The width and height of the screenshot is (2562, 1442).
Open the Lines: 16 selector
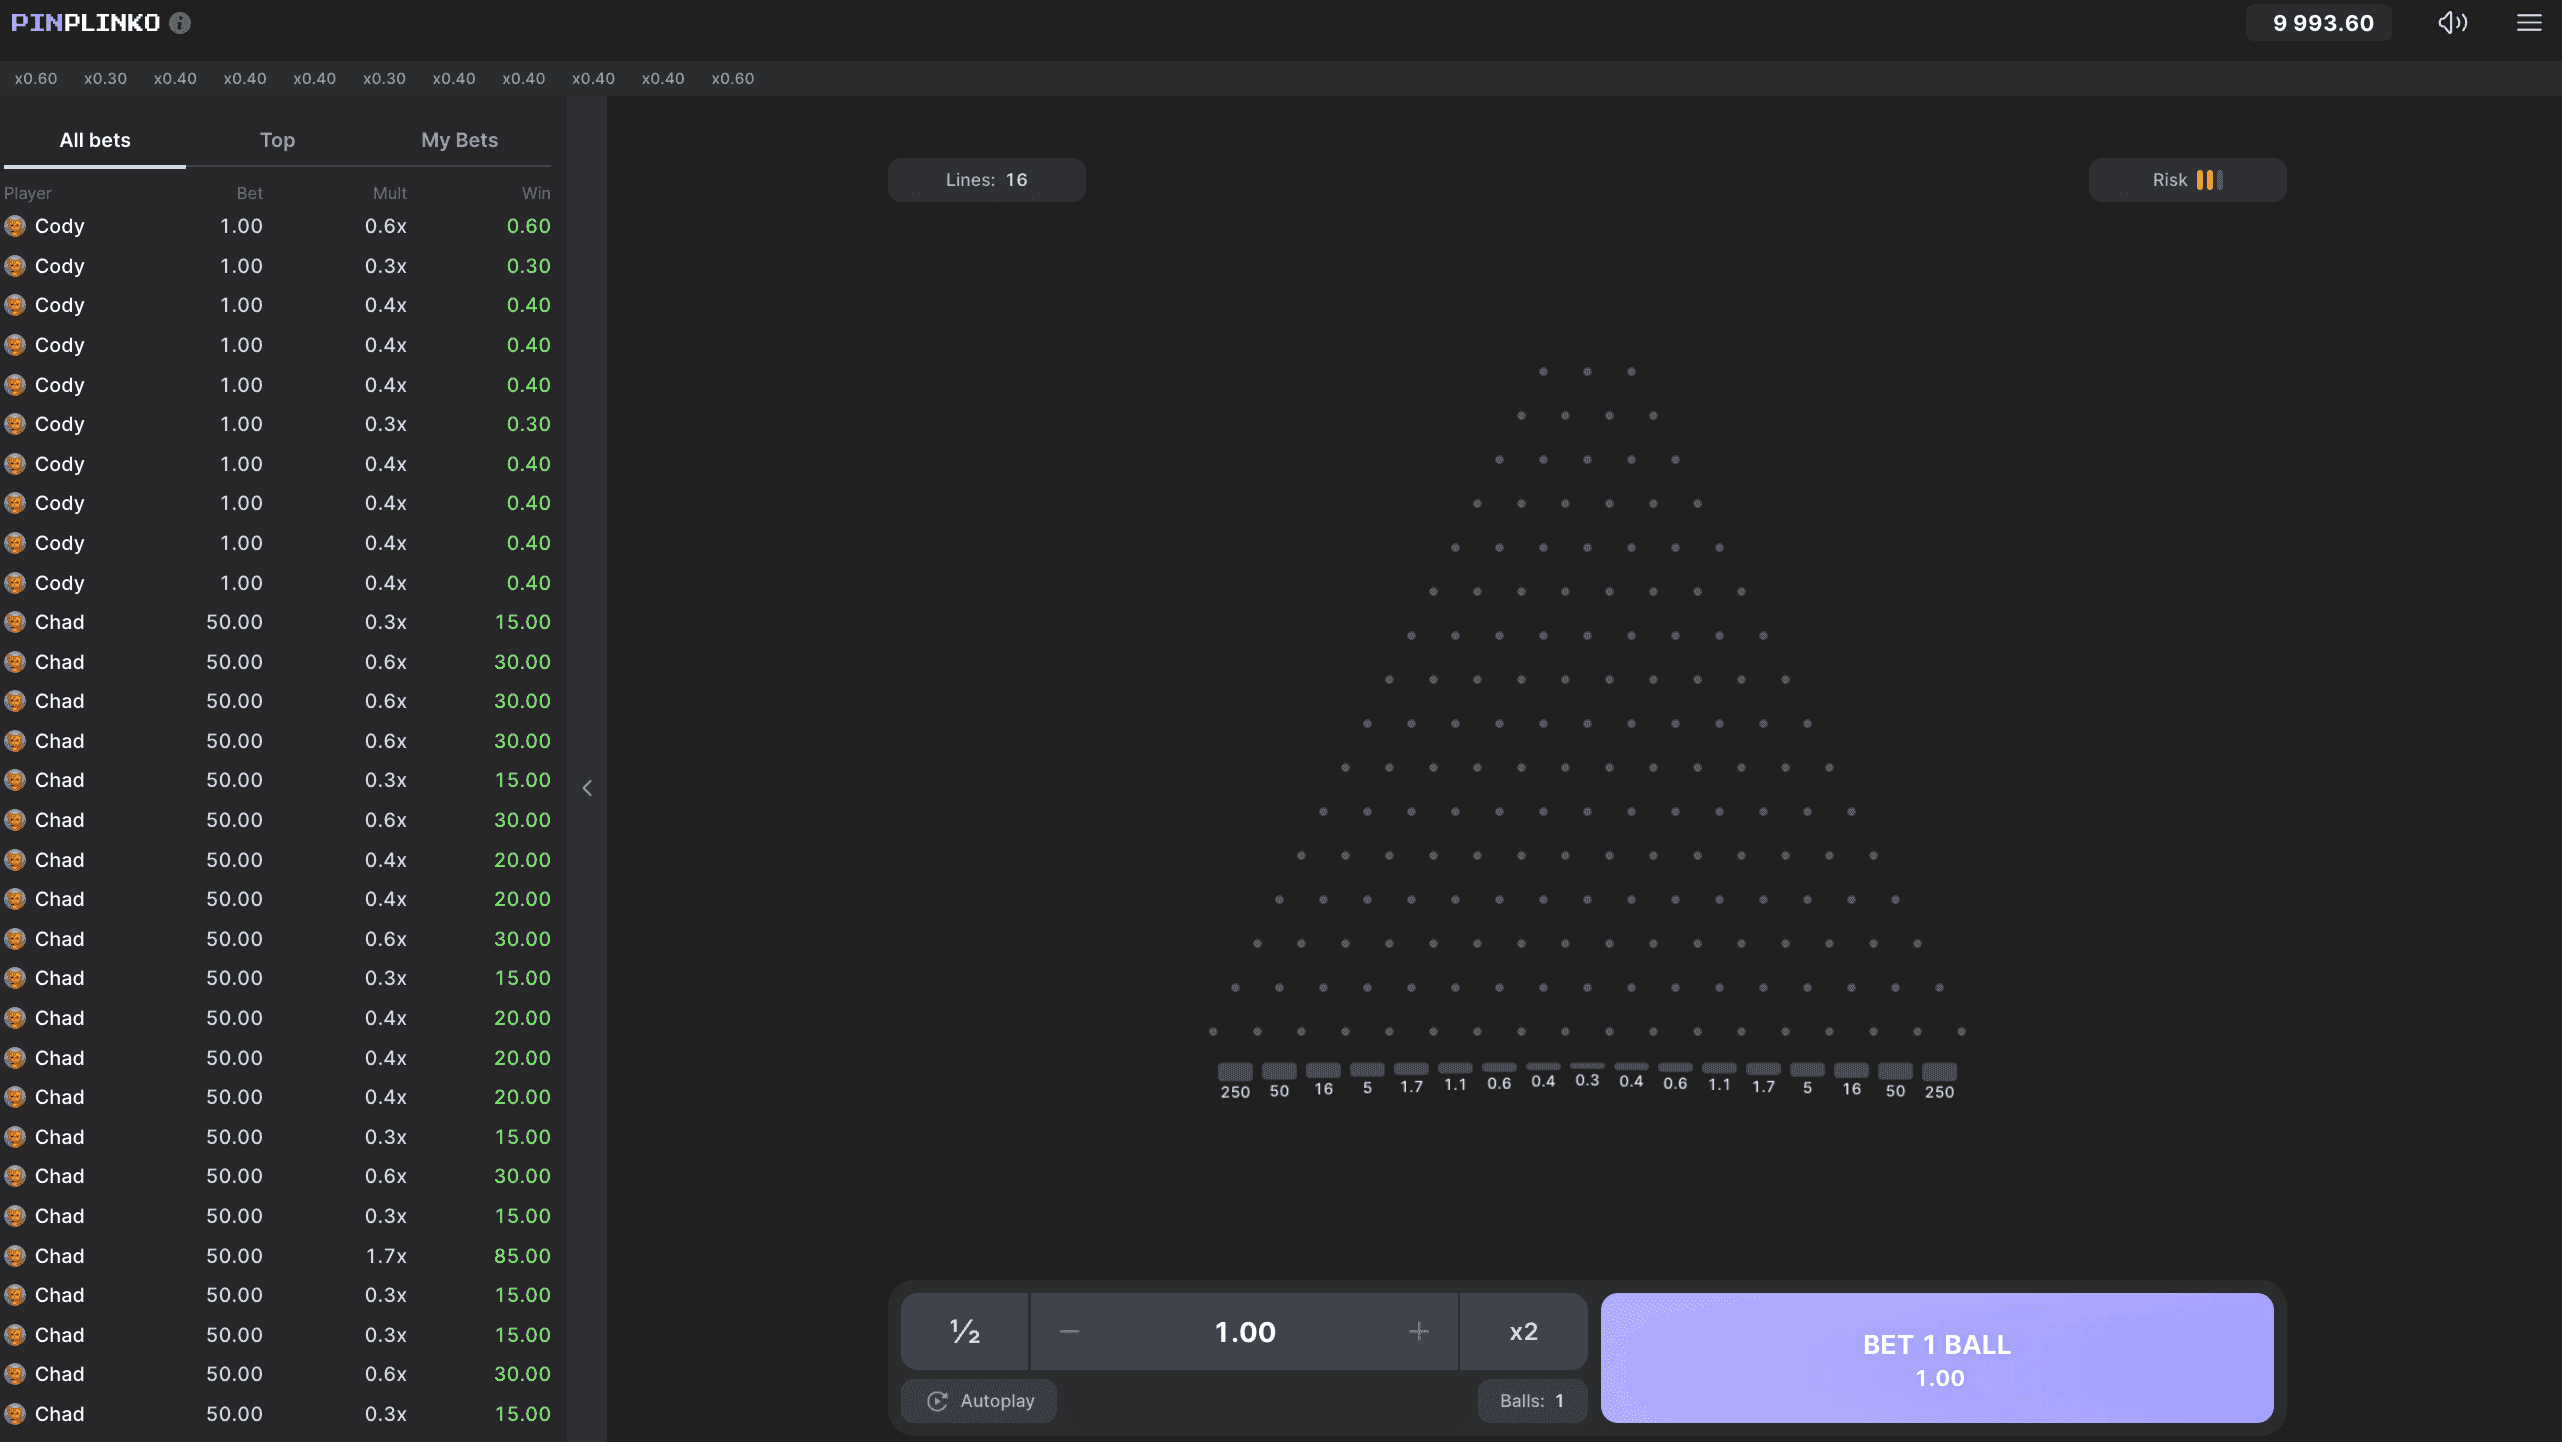coord(986,180)
